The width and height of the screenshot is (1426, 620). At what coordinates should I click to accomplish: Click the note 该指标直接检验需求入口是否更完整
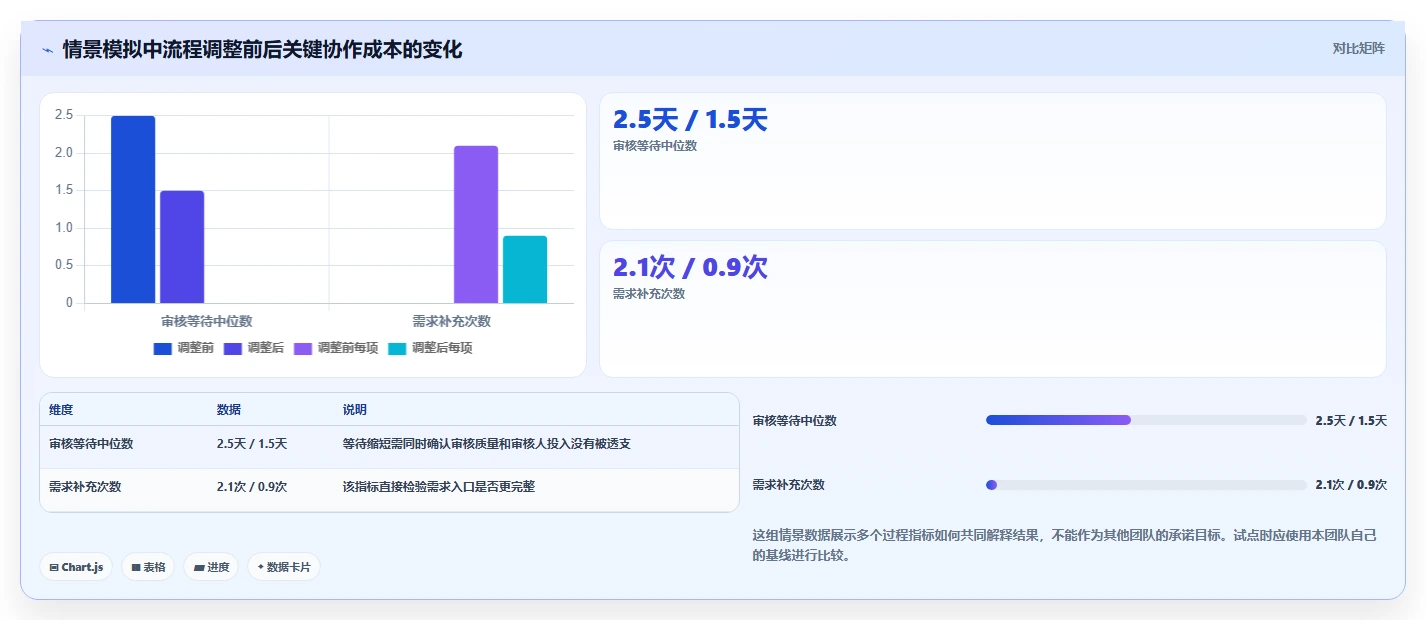(x=439, y=487)
